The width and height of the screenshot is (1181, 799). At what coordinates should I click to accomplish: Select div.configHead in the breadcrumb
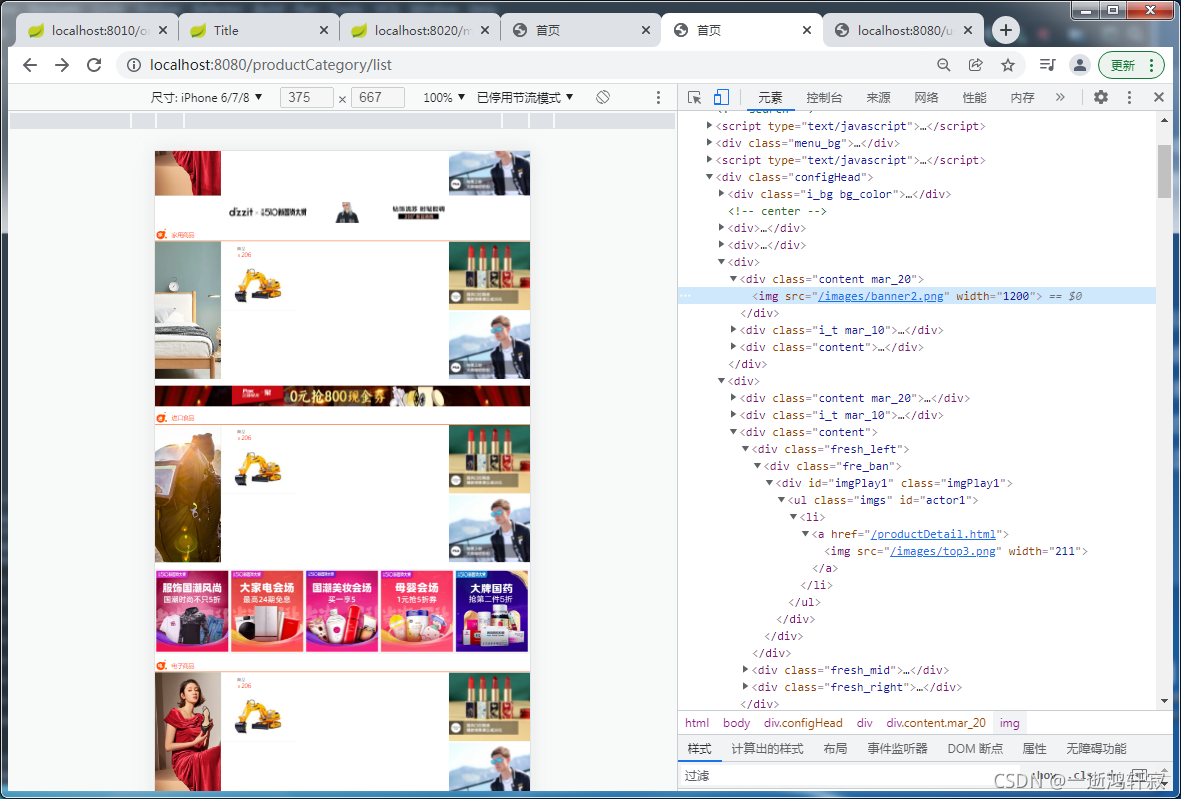click(803, 723)
